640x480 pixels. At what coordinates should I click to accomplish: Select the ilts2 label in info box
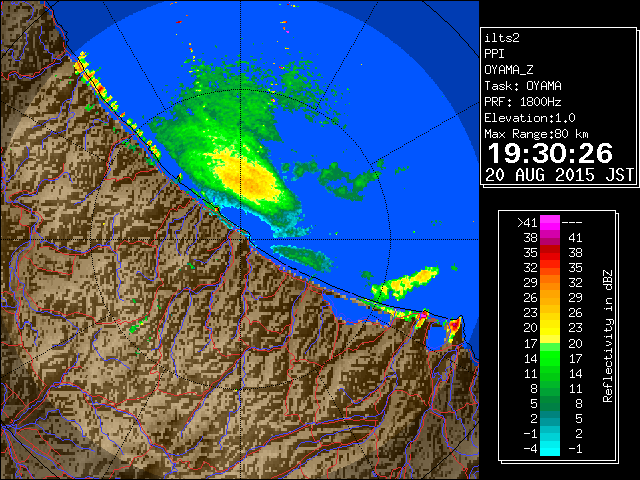(502, 38)
